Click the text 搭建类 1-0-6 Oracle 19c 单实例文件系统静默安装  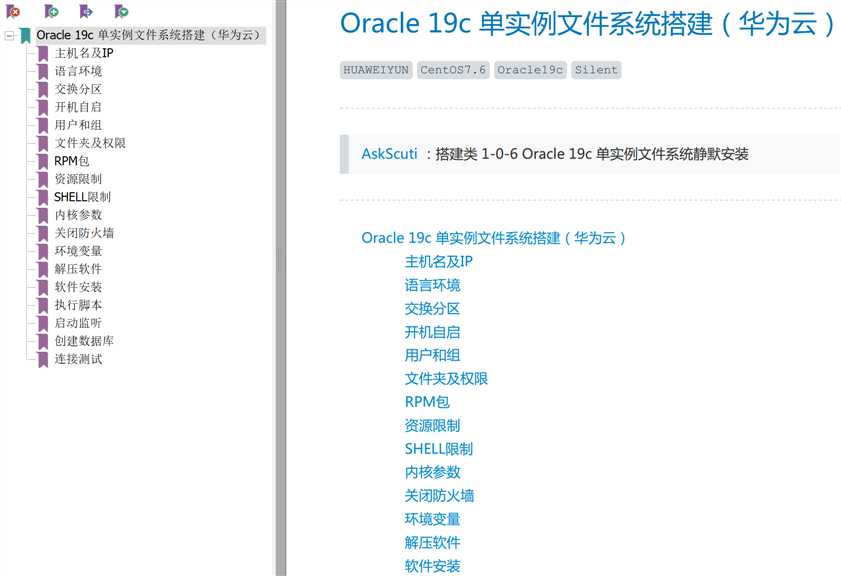tap(592, 154)
